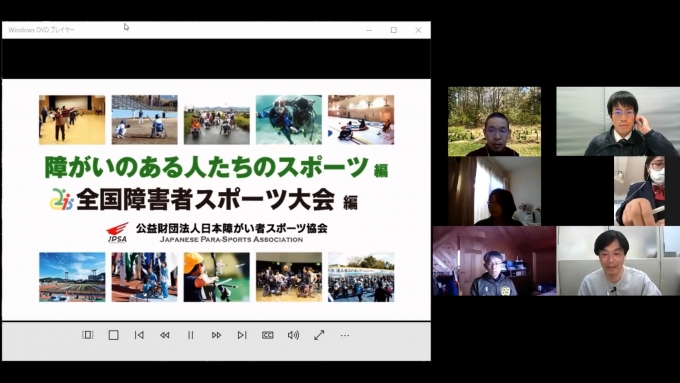Click the gymnasium group exercise photo
Viewport: 680px width, 383px height.
72,120
